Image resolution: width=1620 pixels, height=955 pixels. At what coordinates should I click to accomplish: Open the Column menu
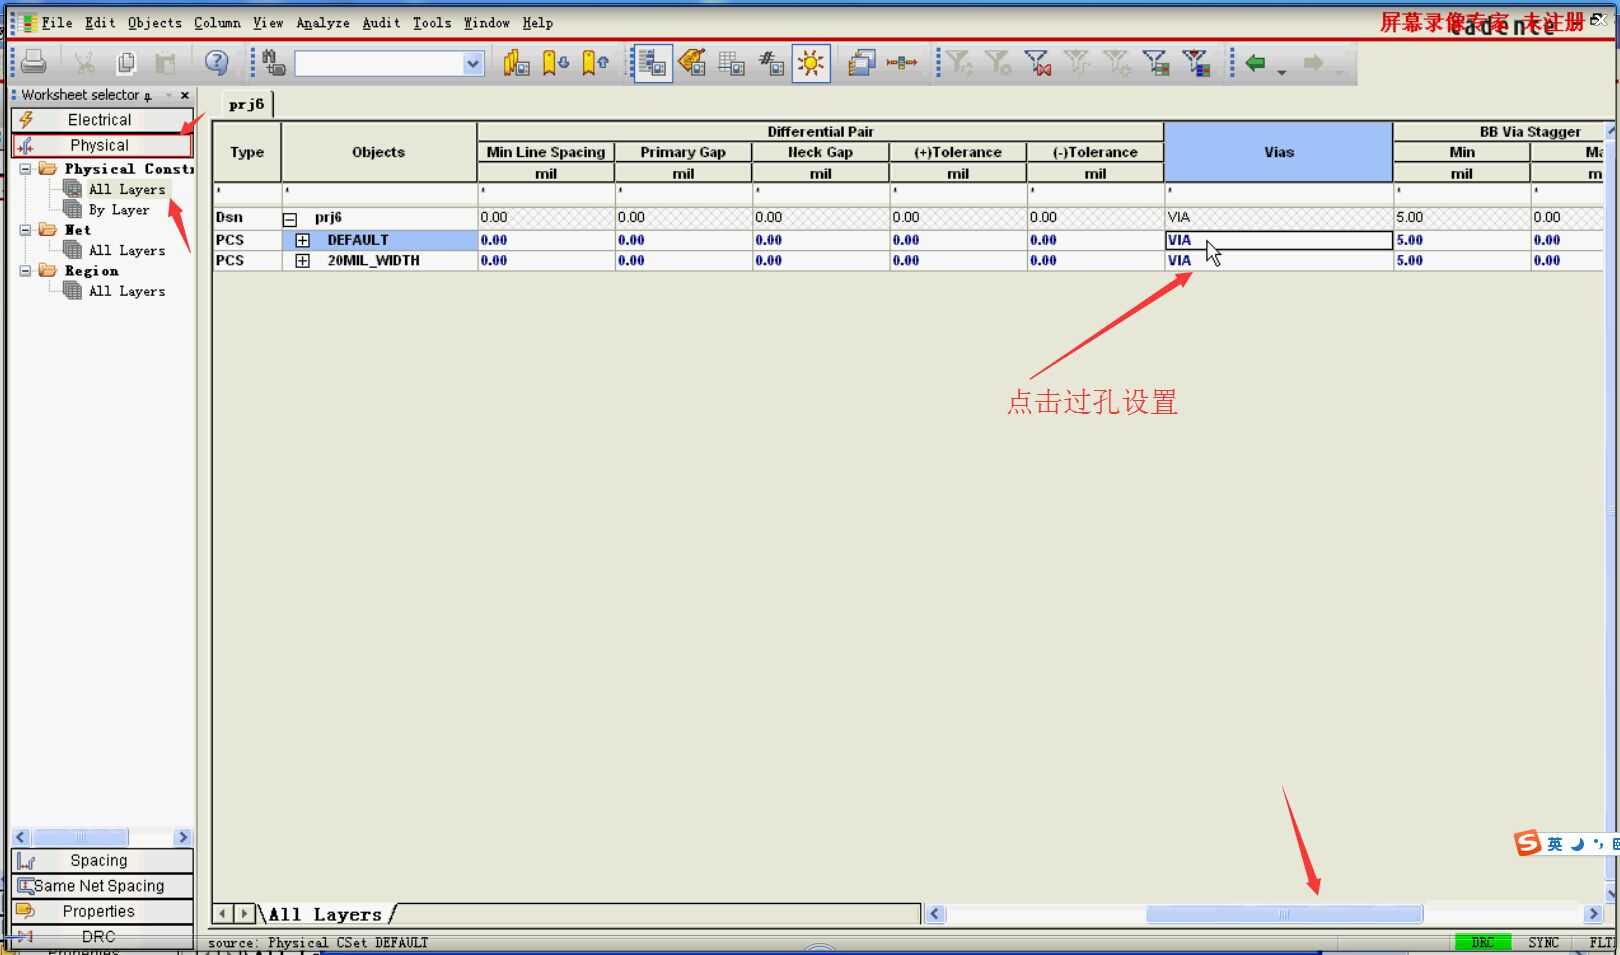(x=217, y=23)
